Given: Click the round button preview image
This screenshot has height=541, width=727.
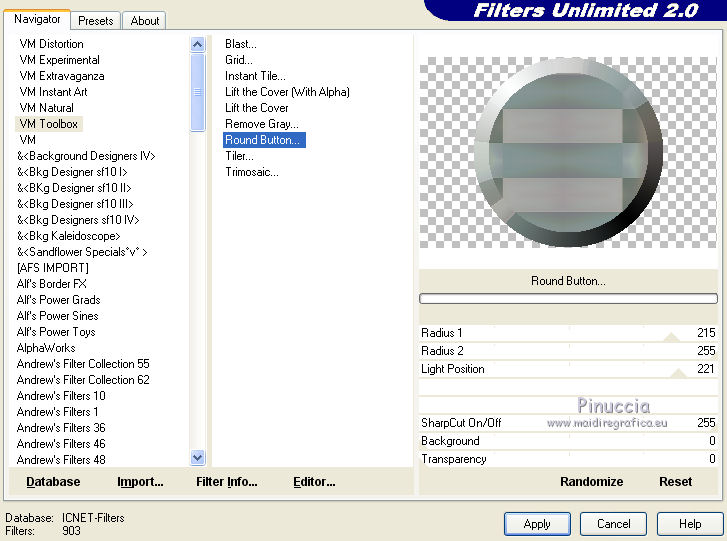Looking at the screenshot, I should point(568,152).
